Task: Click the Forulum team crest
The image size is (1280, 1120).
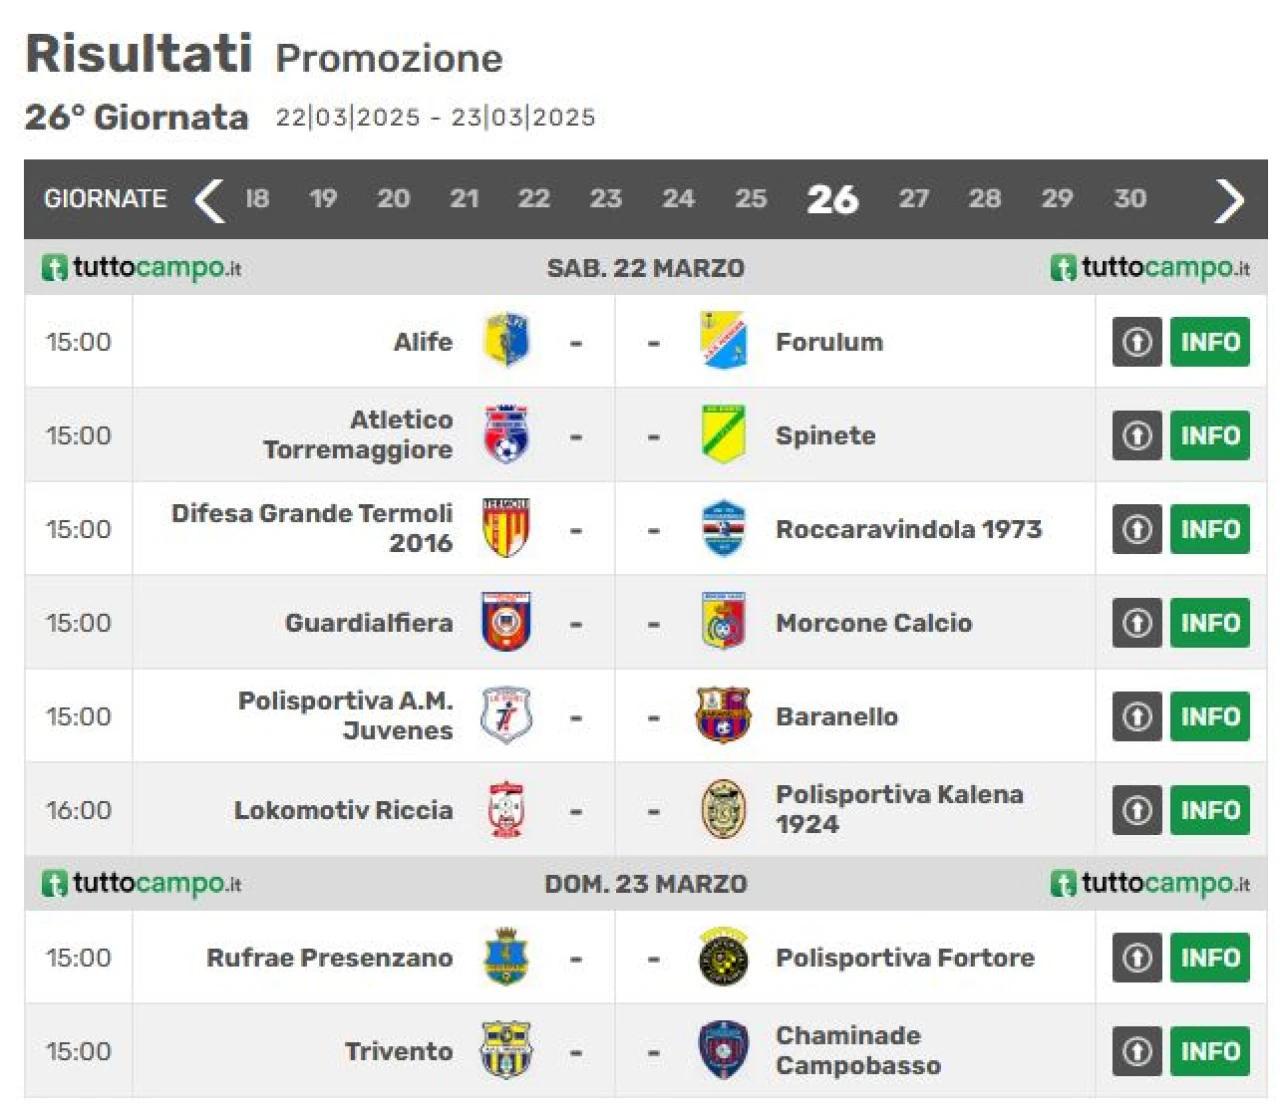Action: 723,341
